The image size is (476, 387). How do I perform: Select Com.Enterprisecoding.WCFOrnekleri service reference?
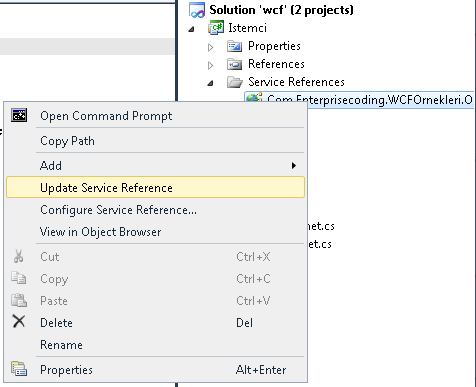click(370, 100)
